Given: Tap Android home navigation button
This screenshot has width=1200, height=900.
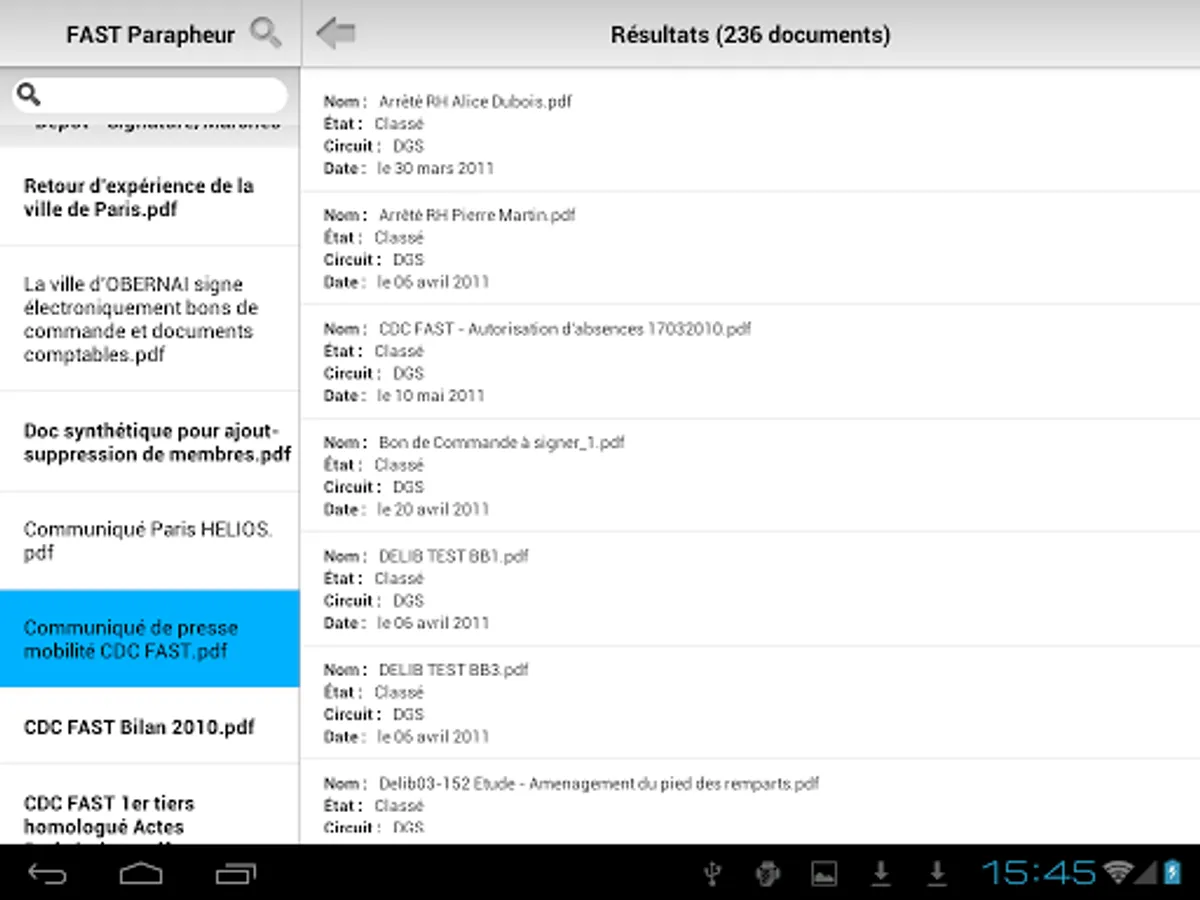Looking at the screenshot, I should pyautogui.click(x=141, y=873).
